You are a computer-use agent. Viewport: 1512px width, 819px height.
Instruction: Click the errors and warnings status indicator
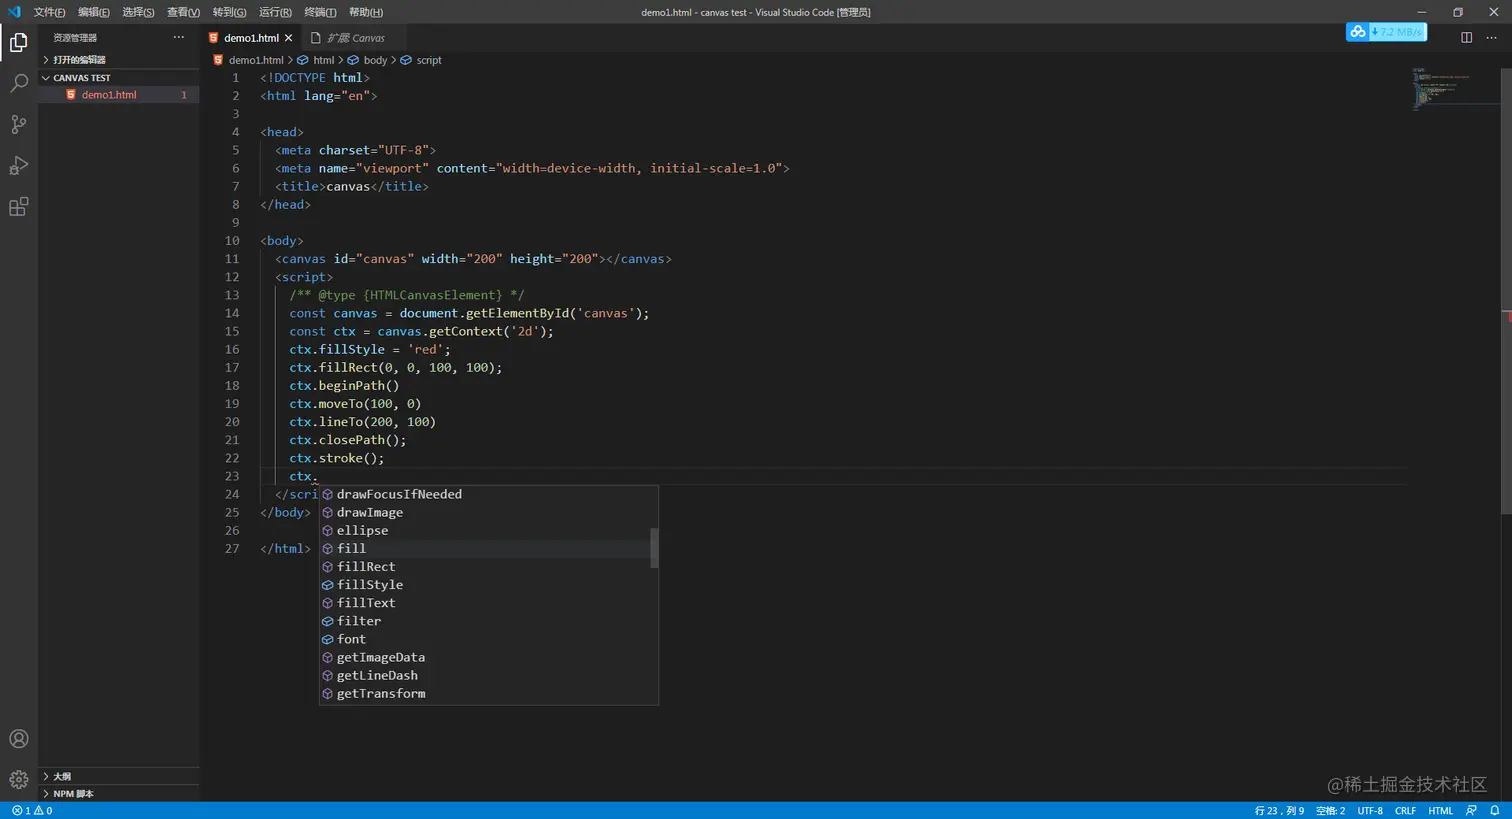pyautogui.click(x=32, y=811)
